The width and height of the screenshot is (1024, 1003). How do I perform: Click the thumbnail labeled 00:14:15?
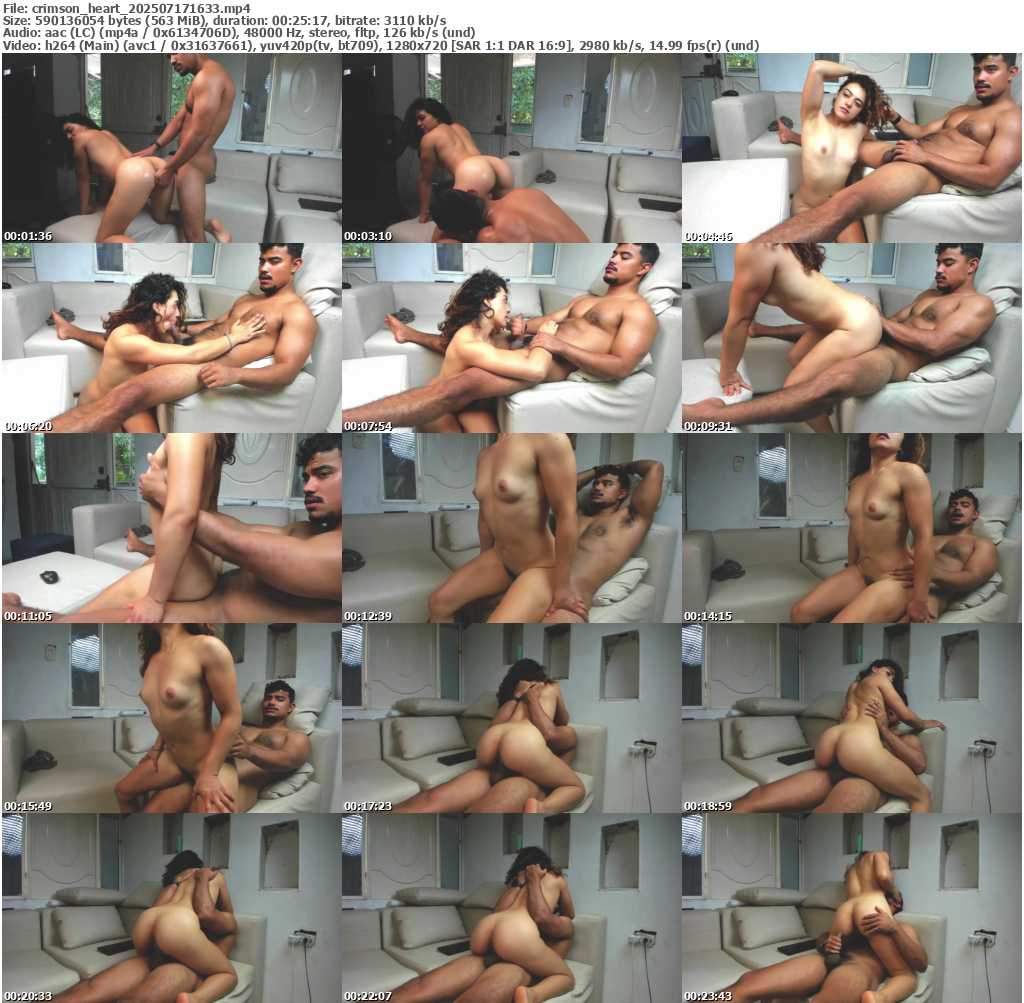point(851,528)
